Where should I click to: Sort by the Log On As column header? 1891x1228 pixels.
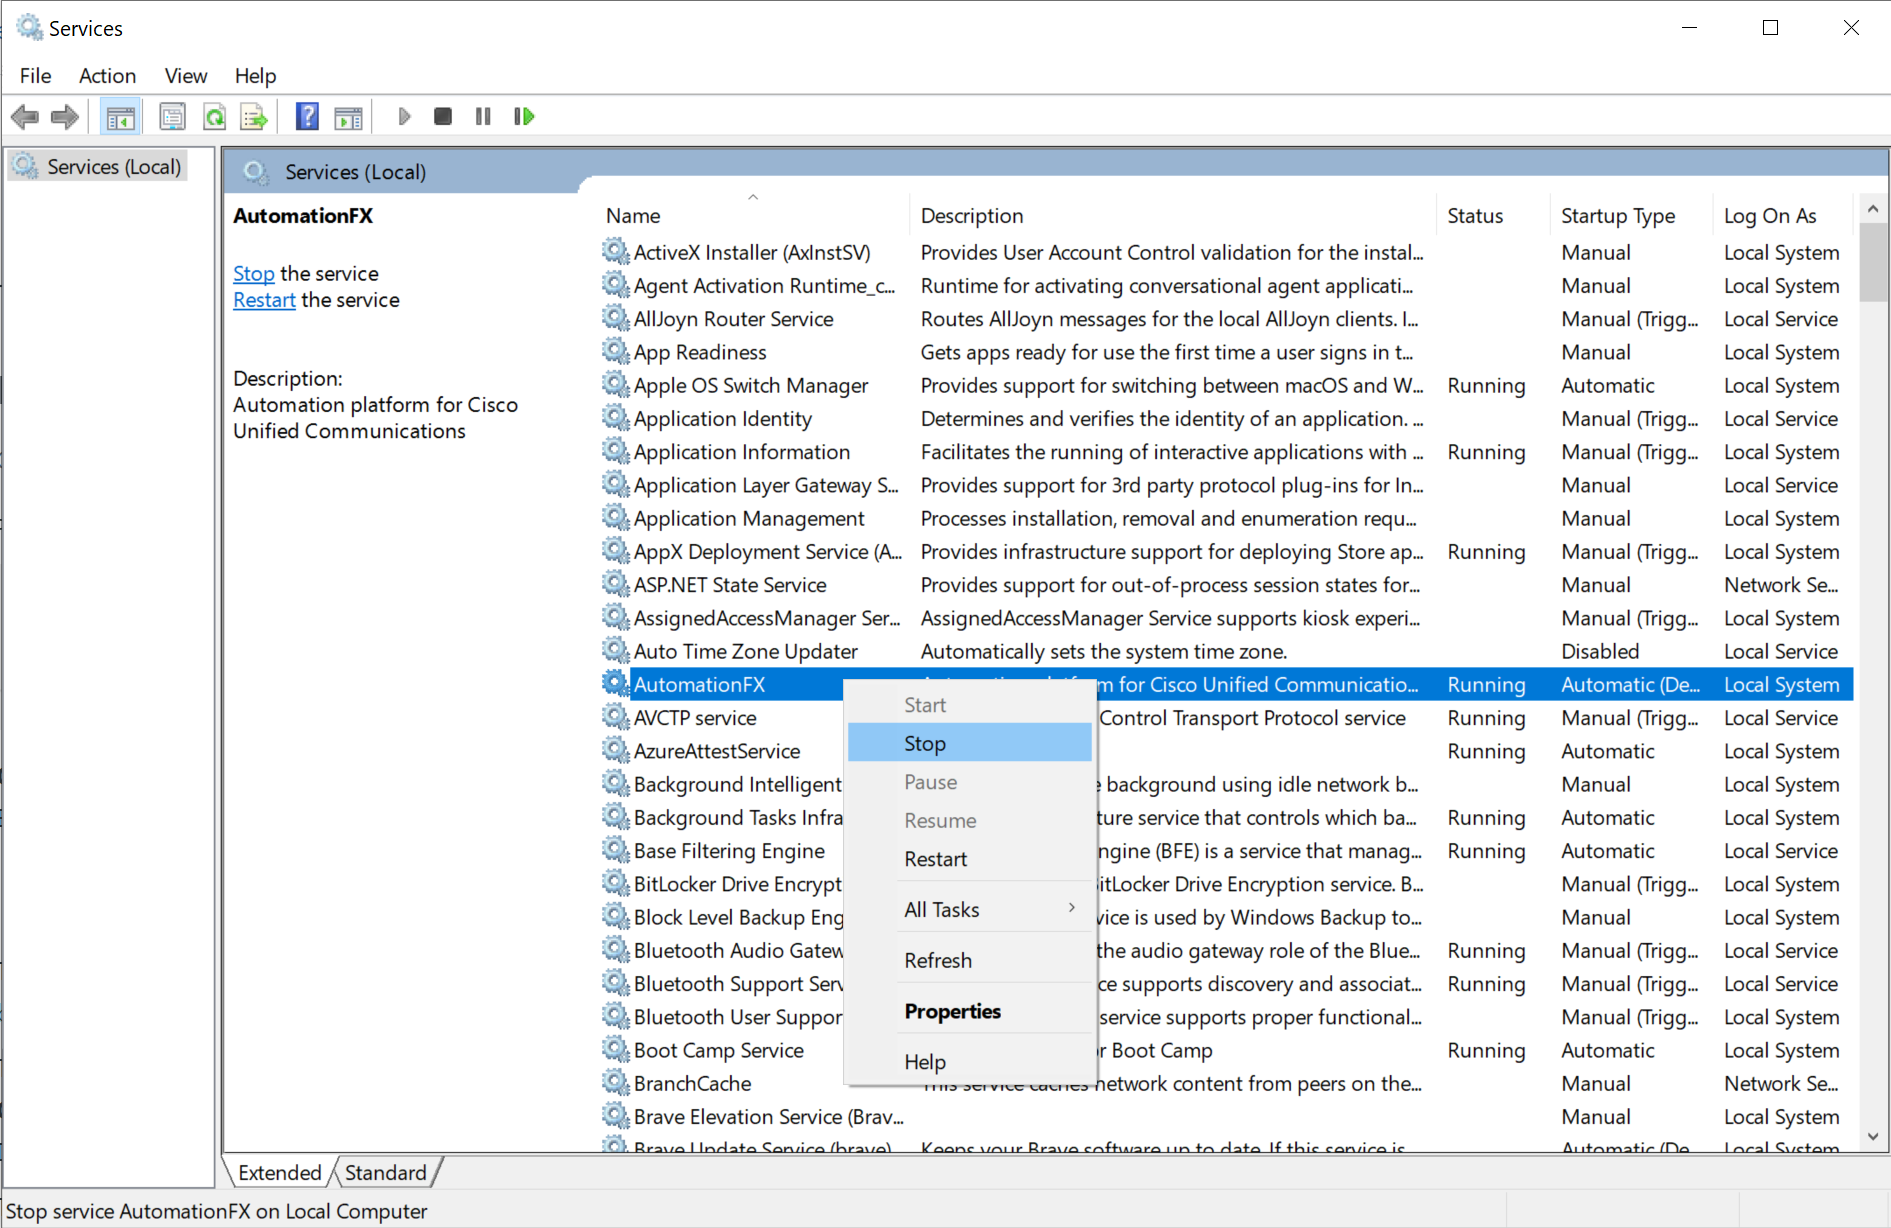point(1783,215)
